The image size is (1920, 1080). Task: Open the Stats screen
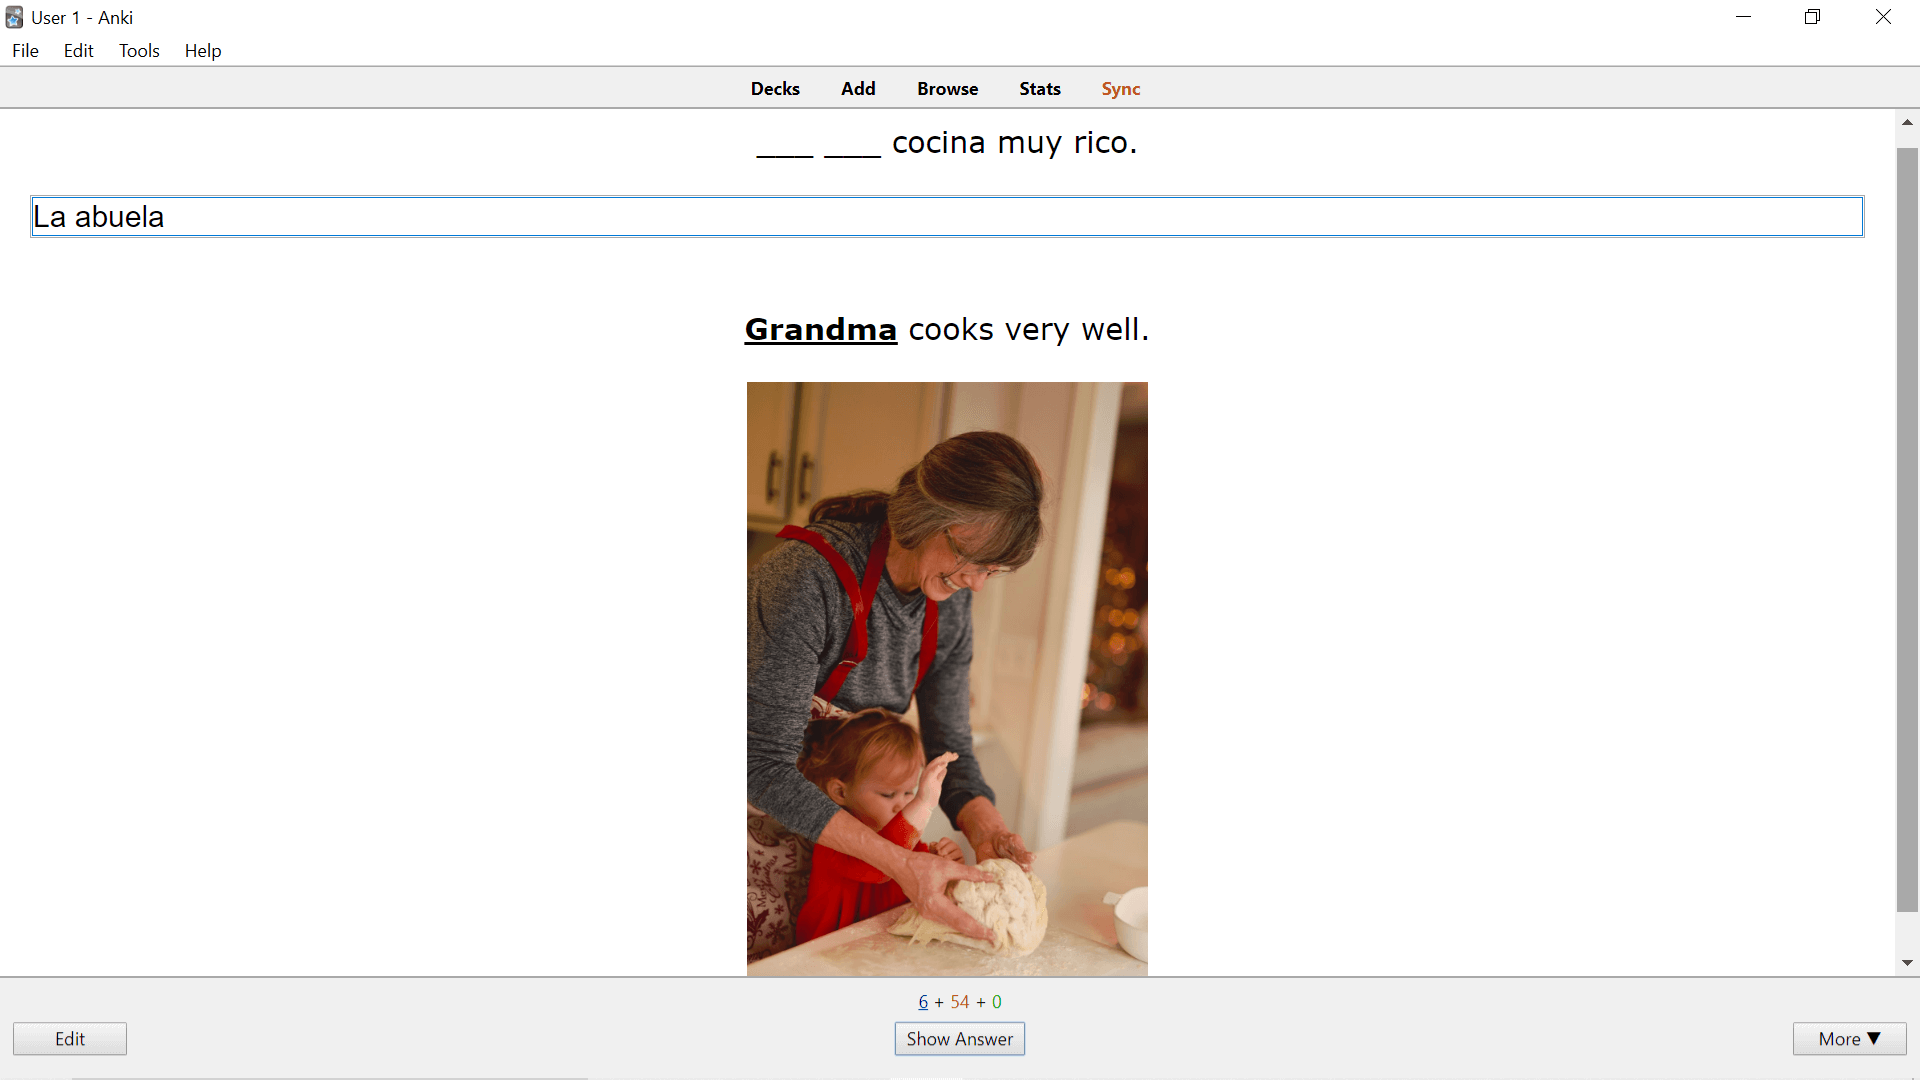point(1039,89)
